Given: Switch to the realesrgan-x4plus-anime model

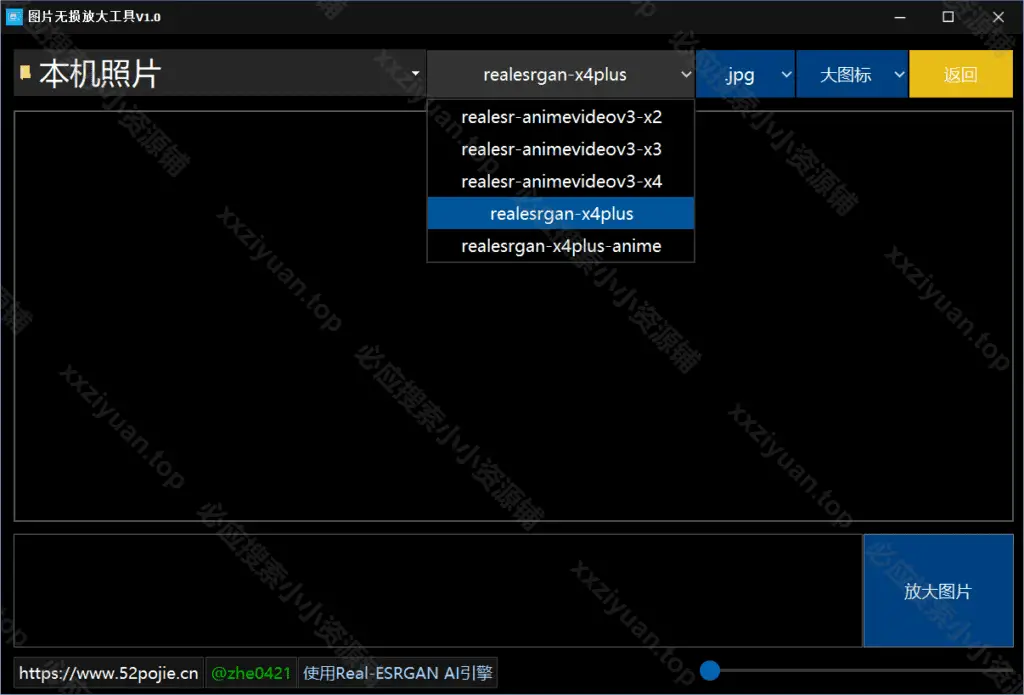Looking at the screenshot, I should point(561,246).
